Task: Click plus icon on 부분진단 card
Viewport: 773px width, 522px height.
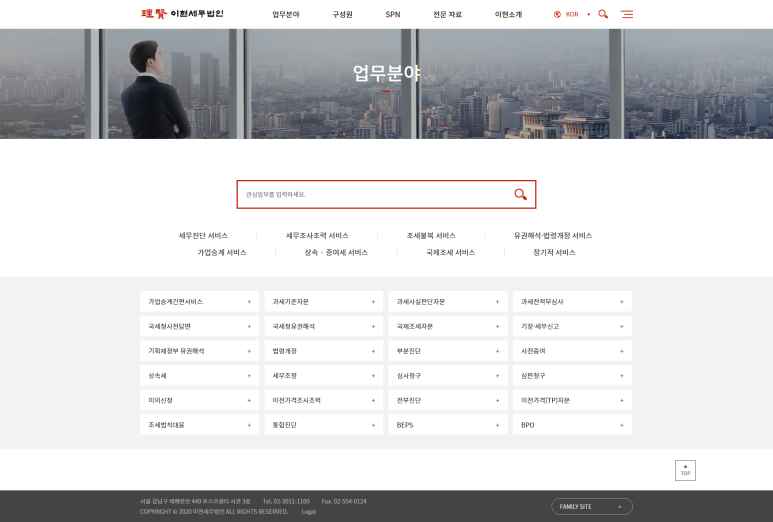Action: pyautogui.click(x=497, y=351)
